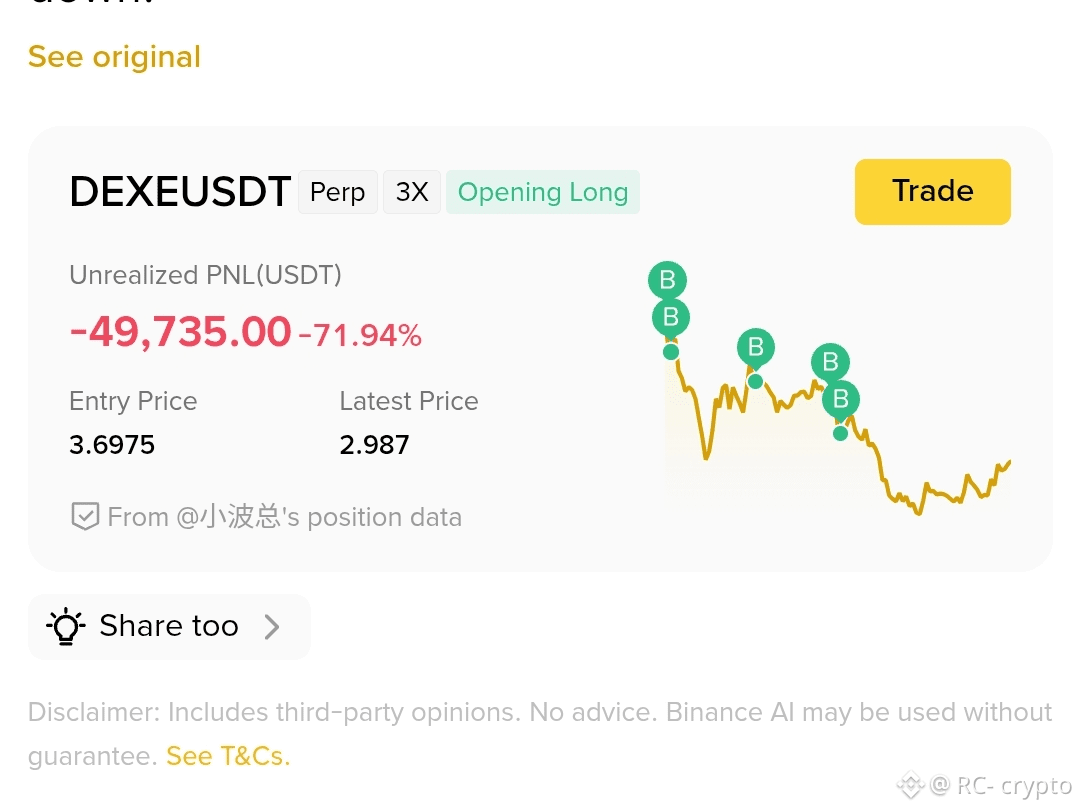1080x810 pixels.
Task: Click the RC- crypto watermark handle
Action: [x=1001, y=785]
